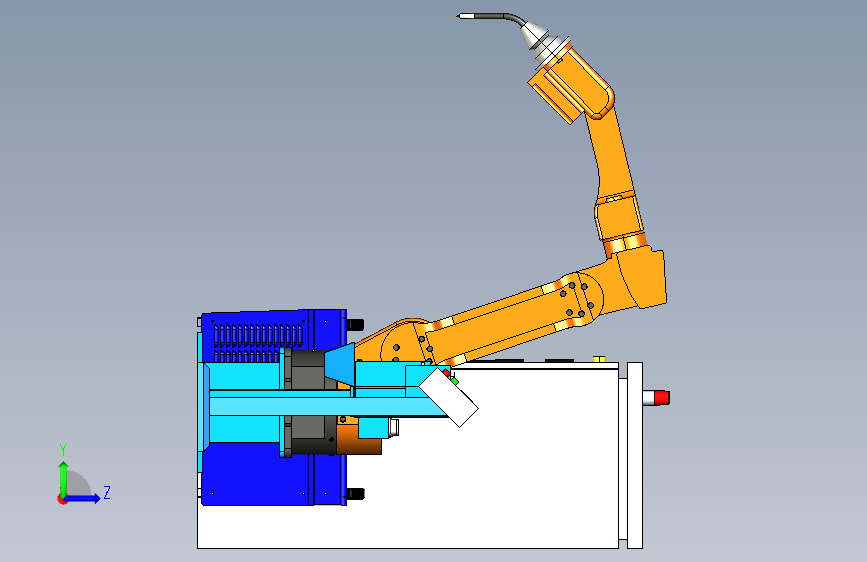The height and width of the screenshot is (562, 867).
Task: Pick the silver conical torch nozzle
Action: point(535,36)
